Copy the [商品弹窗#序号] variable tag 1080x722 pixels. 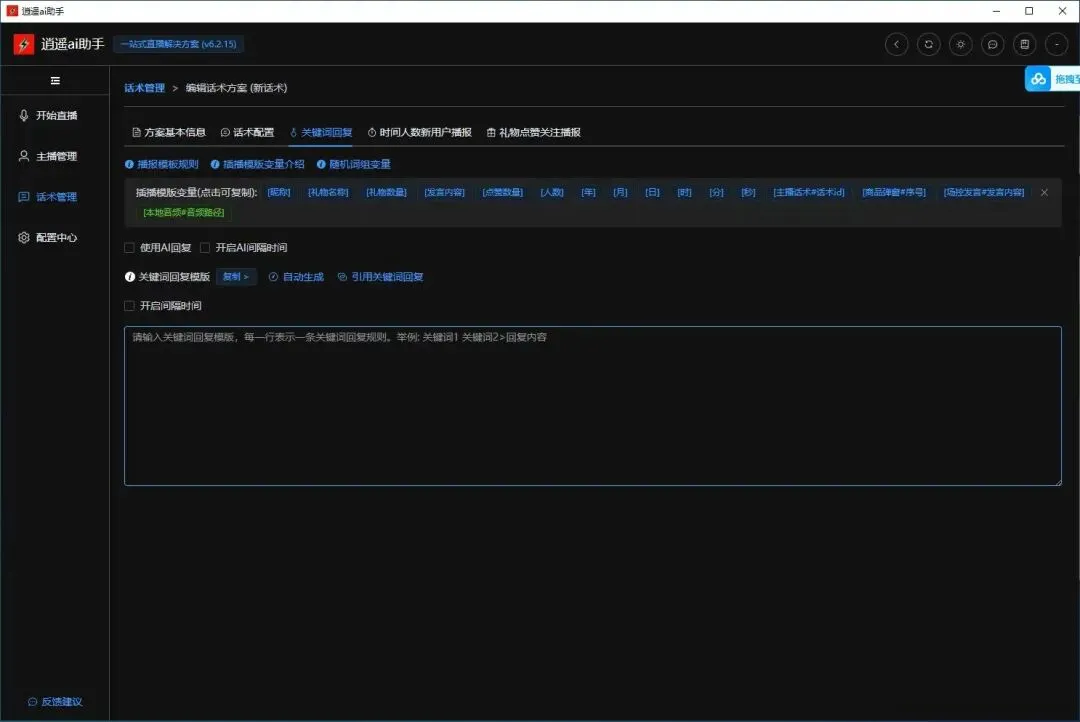(894, 192)
